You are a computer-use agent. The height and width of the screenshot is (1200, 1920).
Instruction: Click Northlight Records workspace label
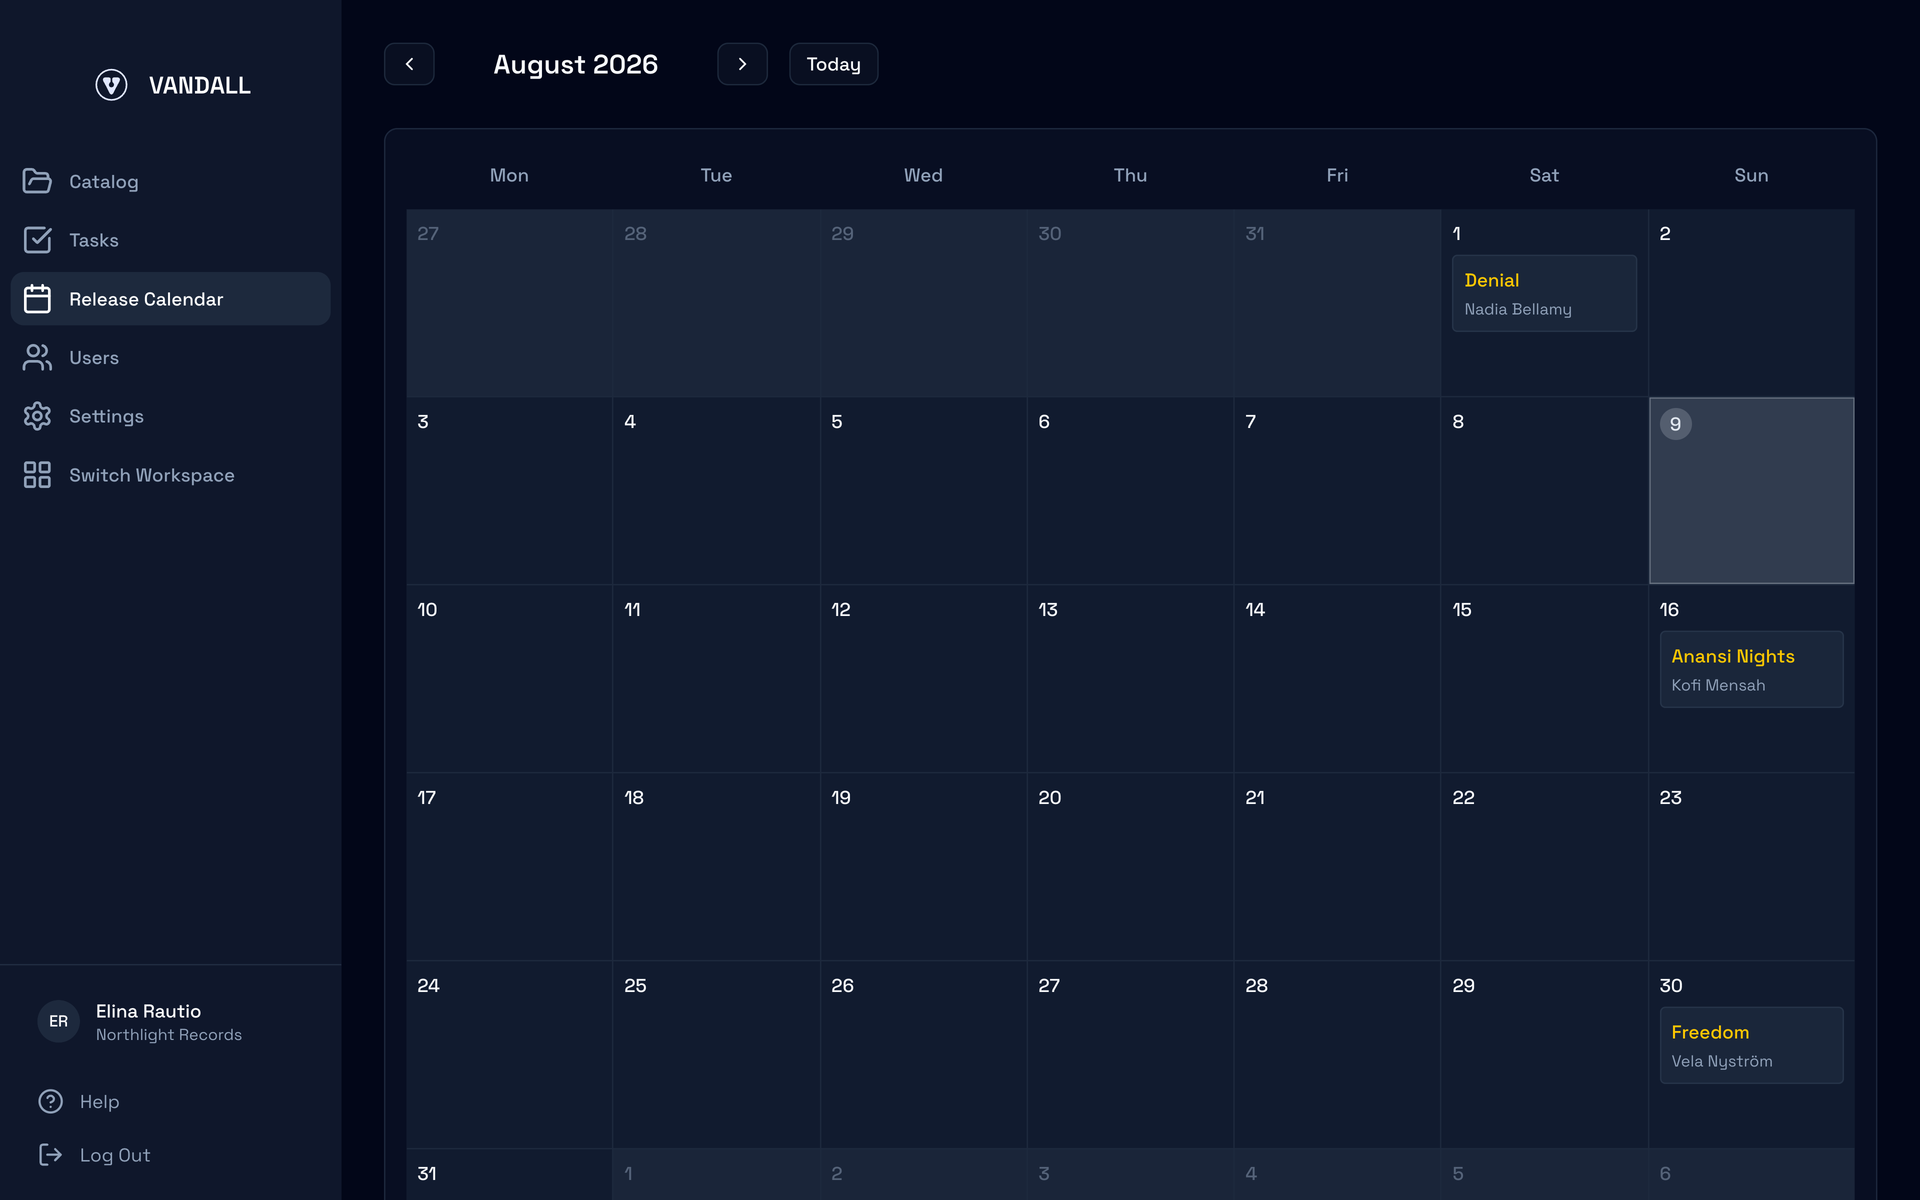[169, 1035]
